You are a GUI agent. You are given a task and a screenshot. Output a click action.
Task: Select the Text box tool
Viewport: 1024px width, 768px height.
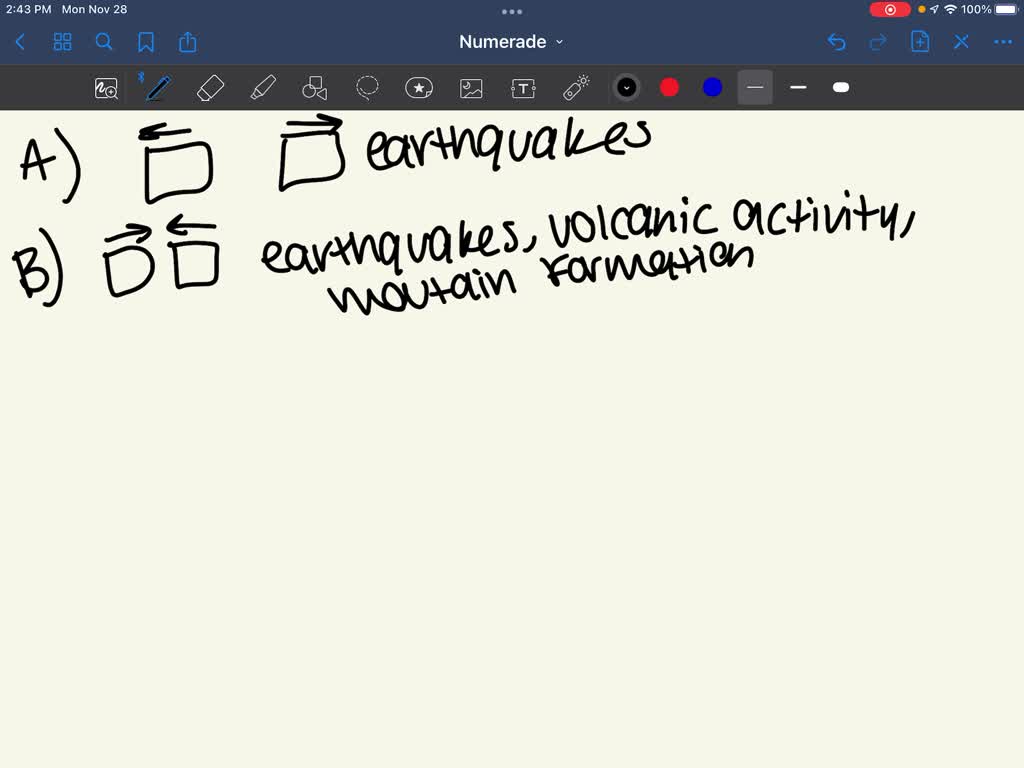tap(523, 87)
